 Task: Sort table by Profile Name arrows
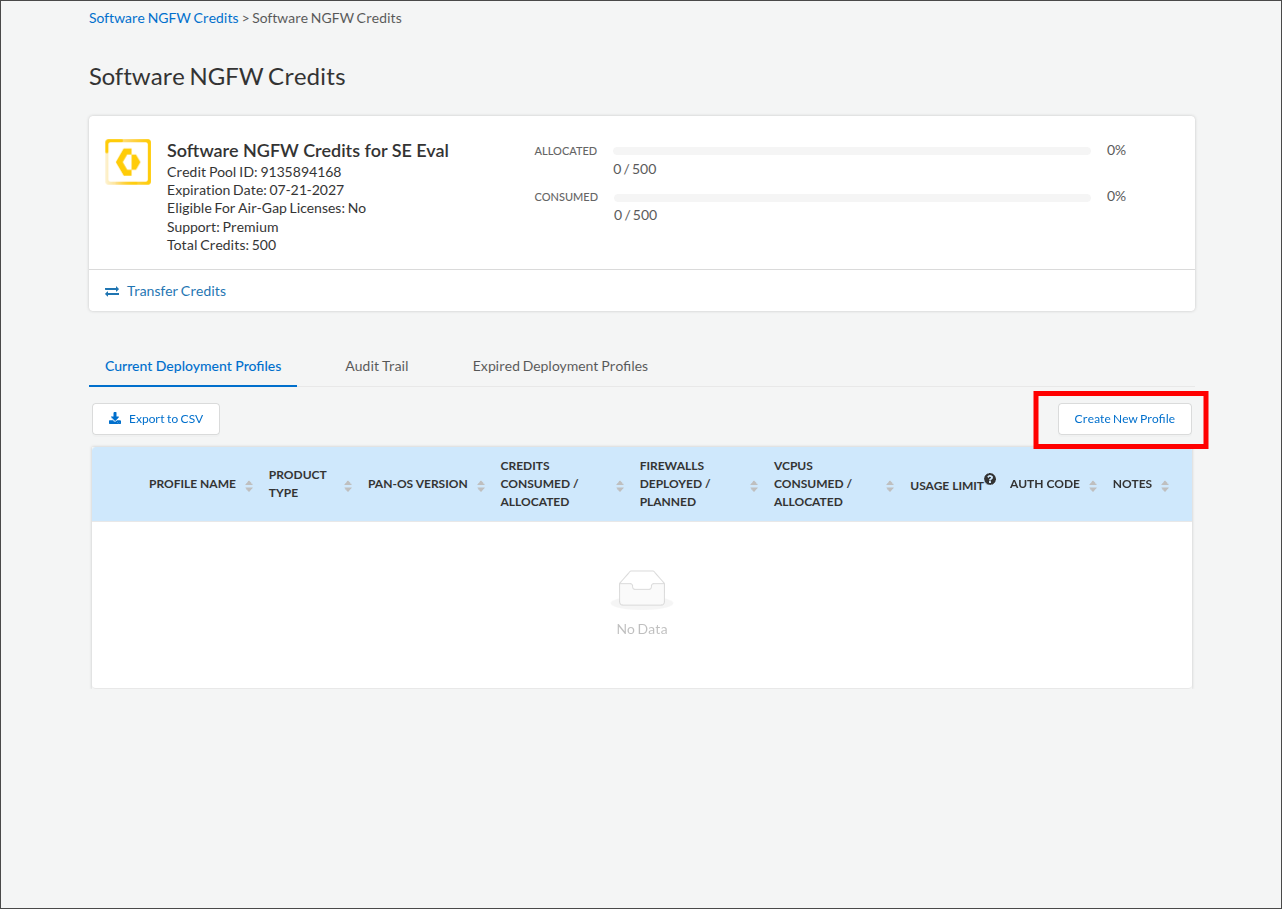coord(249,485)
